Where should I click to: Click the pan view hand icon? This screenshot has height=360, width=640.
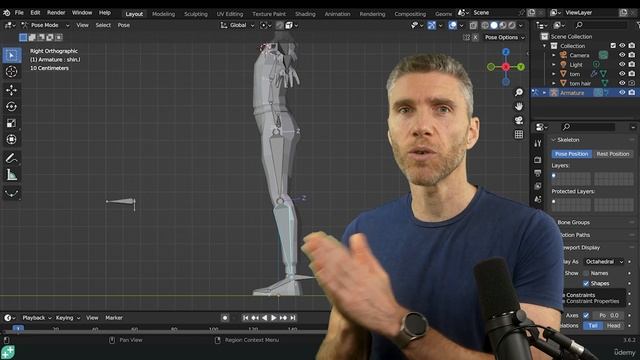tap(519, 107)
